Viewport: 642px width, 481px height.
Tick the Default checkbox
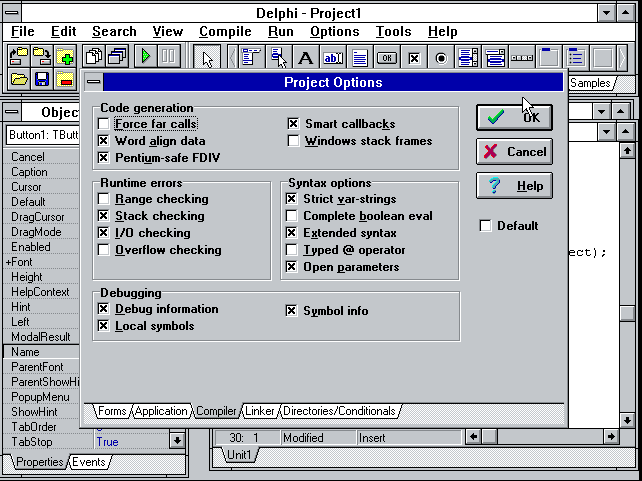[x=486, y=226]
